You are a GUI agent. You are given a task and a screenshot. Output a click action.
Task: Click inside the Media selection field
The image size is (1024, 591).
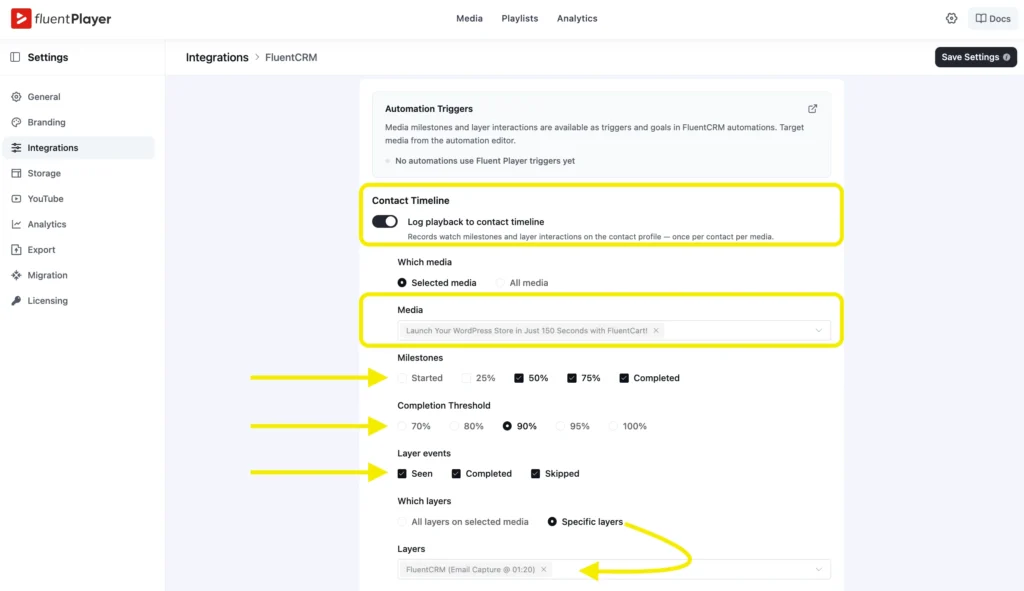click(614, 330)
